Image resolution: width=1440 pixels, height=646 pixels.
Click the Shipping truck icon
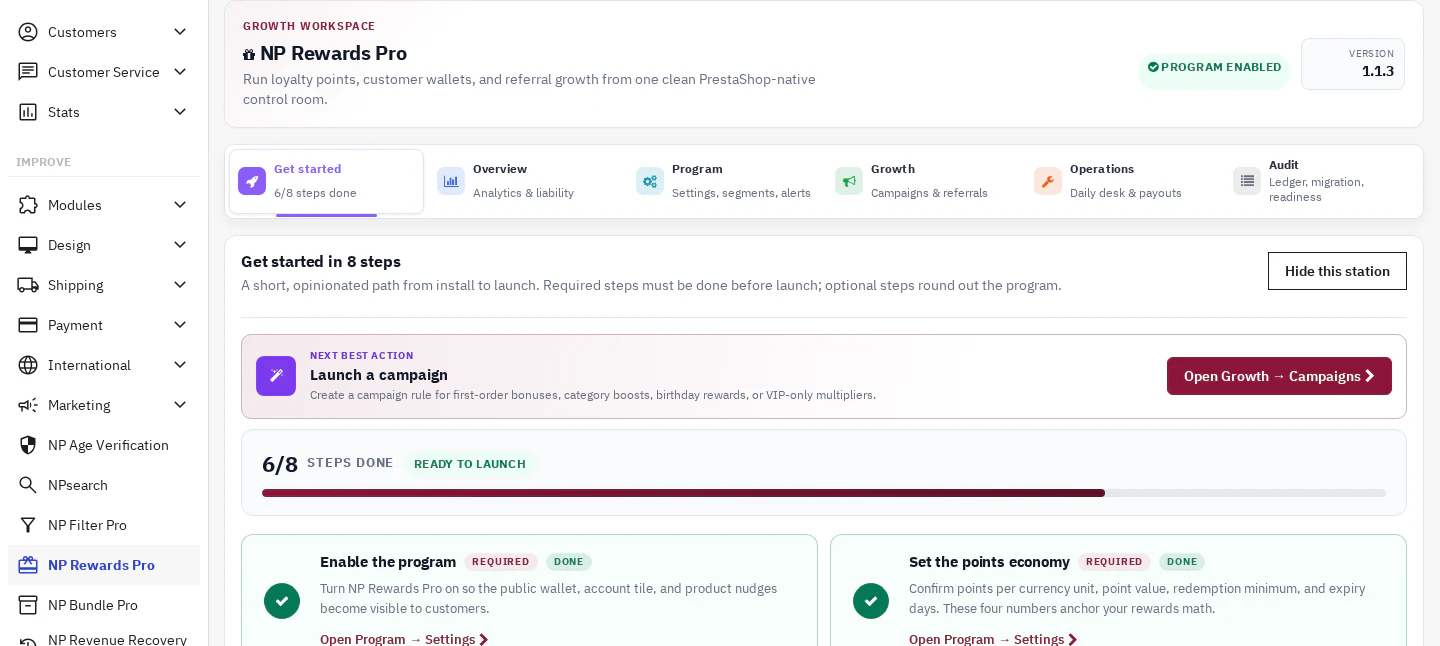[x=28, y=285]
